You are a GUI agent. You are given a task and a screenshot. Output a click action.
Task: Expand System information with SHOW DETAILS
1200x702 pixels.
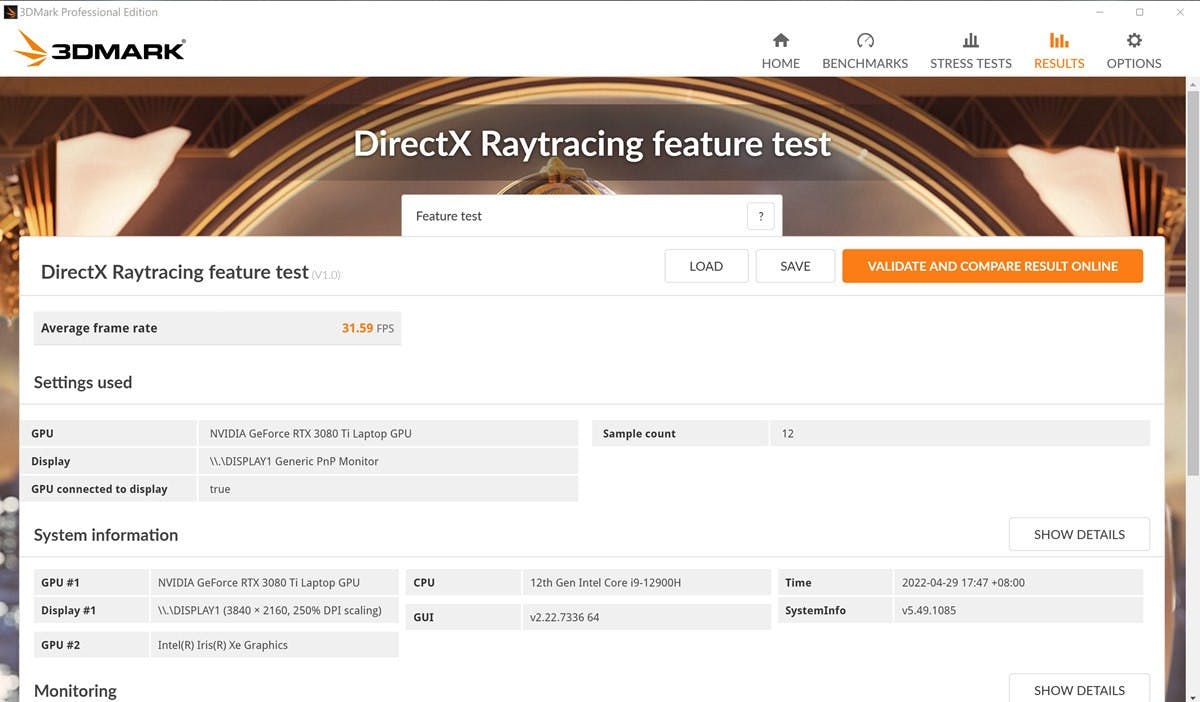1079,534
